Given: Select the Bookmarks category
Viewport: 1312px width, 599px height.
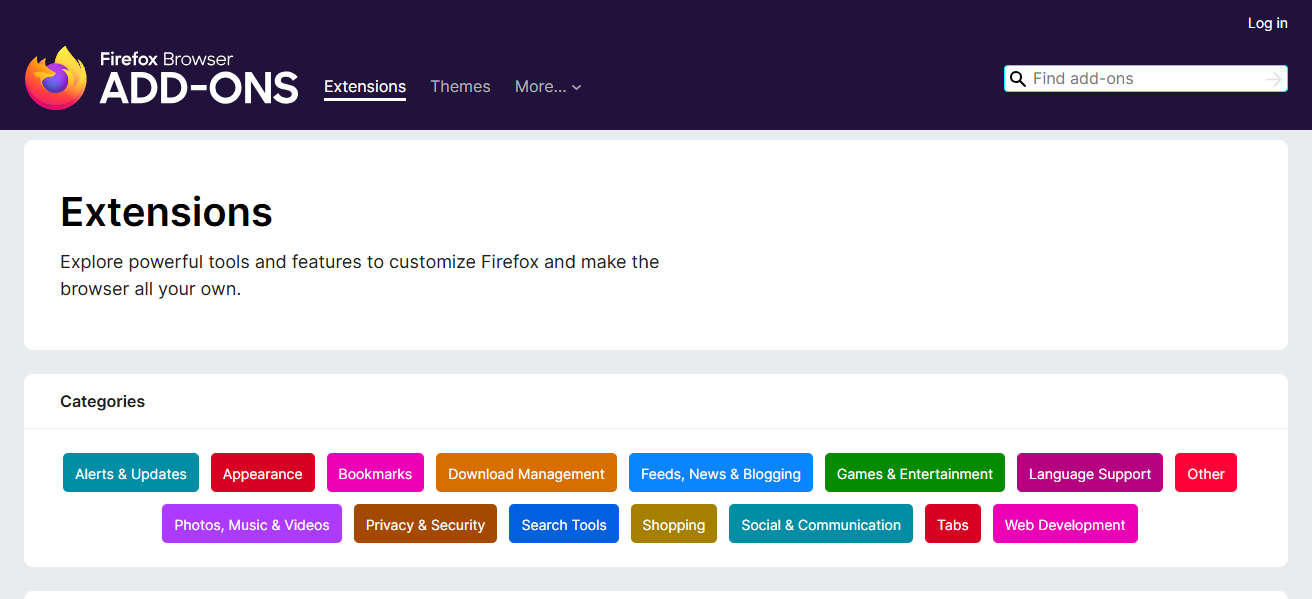Looking at the screenshot, I should (375, 473).
